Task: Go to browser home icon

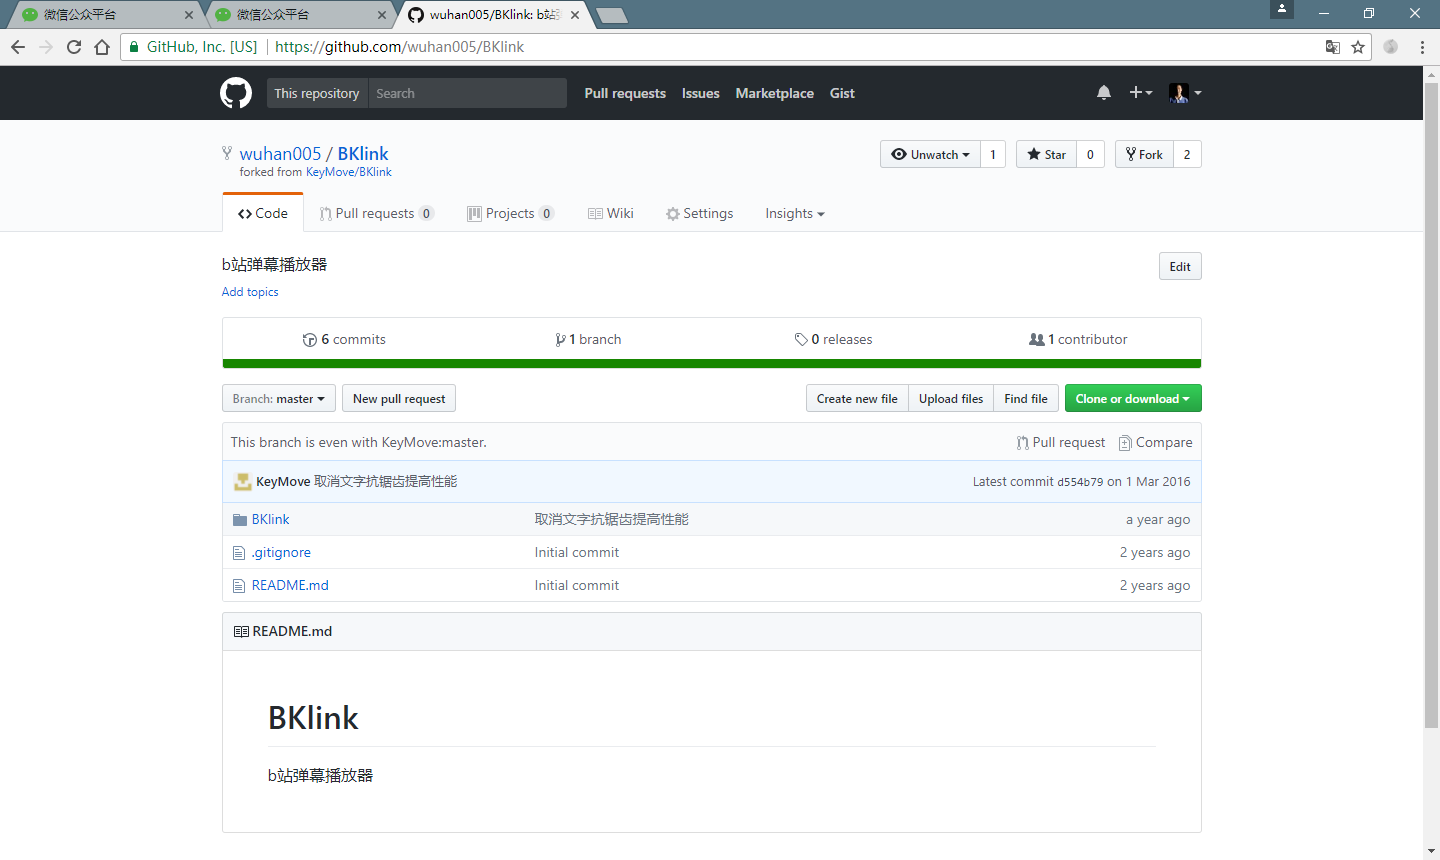Action: click(x=102, y=47)
